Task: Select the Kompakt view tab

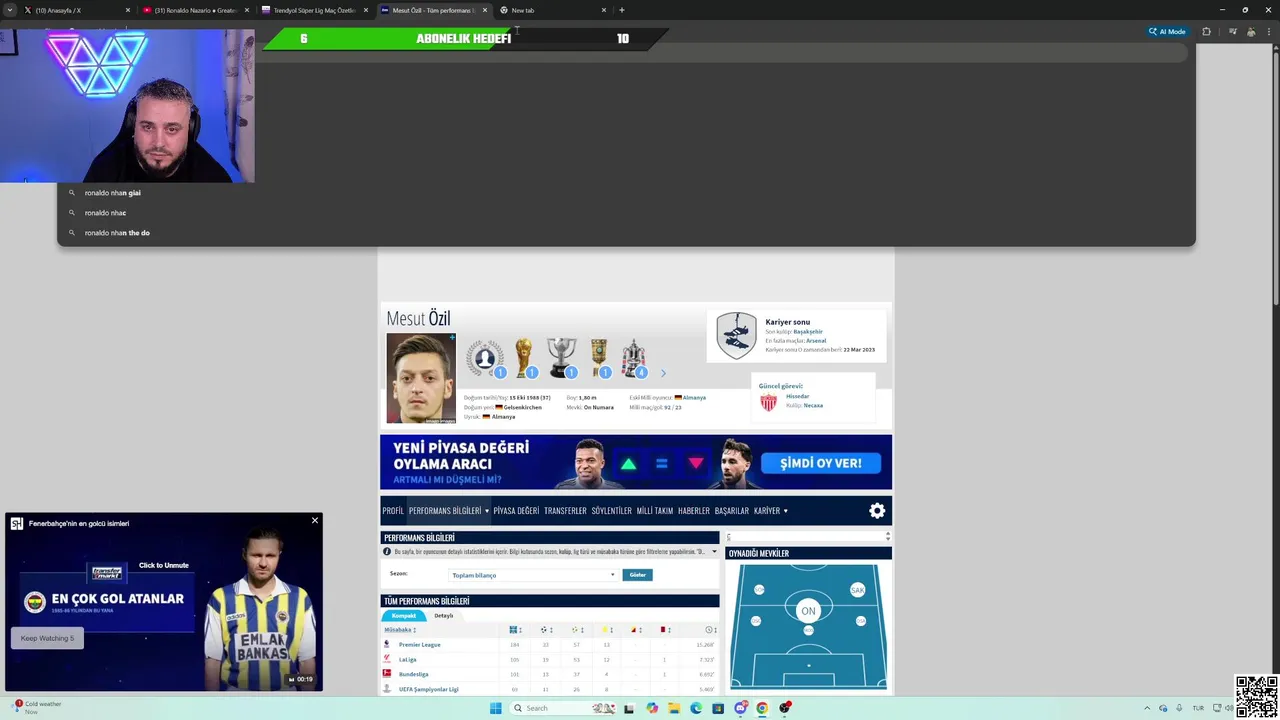Action: pyautogui.click(x=404, y=616)
